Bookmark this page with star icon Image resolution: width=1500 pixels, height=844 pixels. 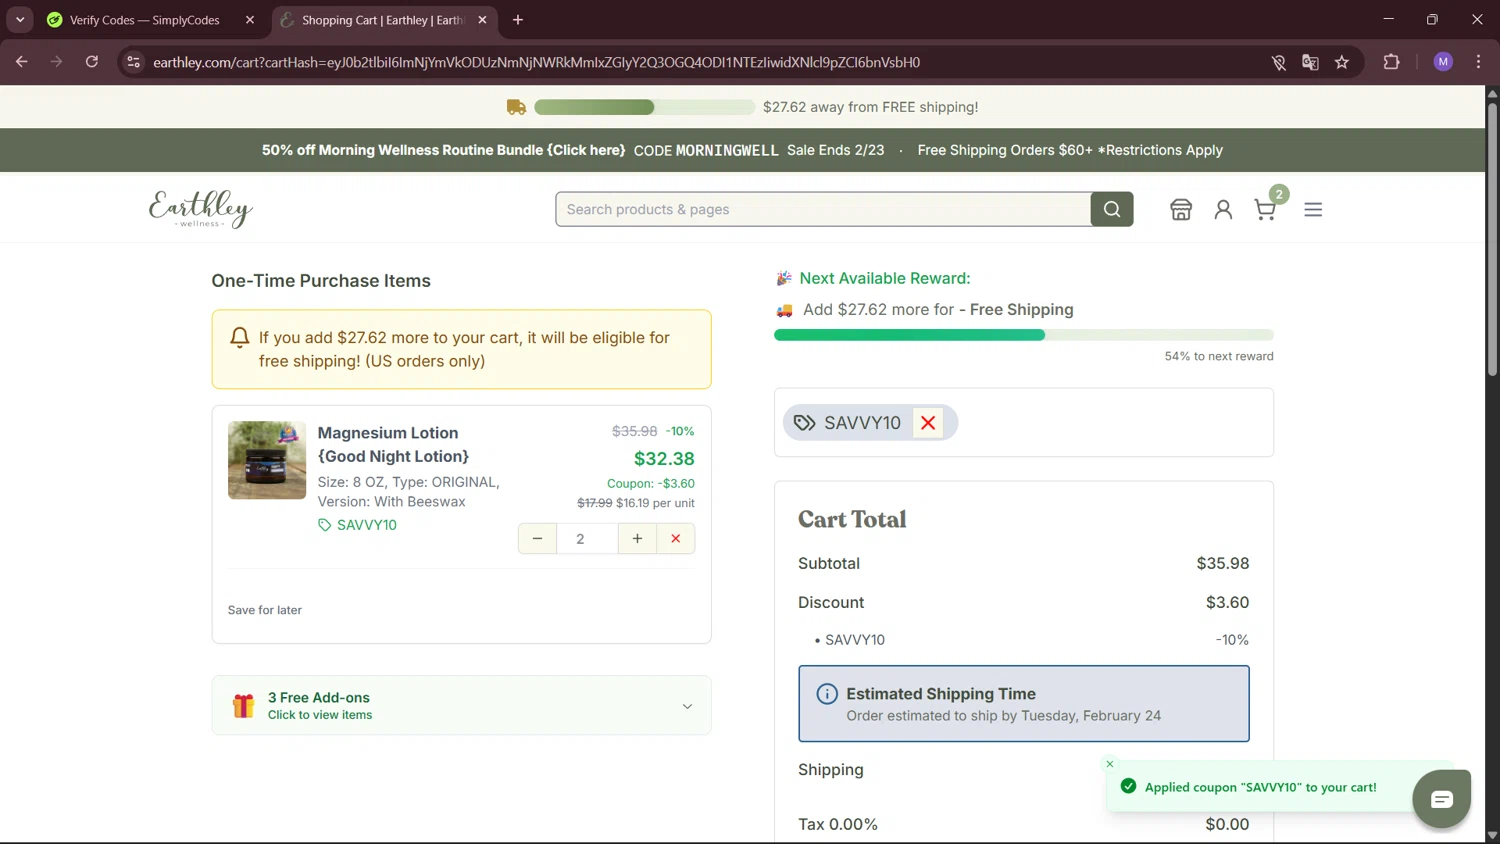tap(1342, 62)
